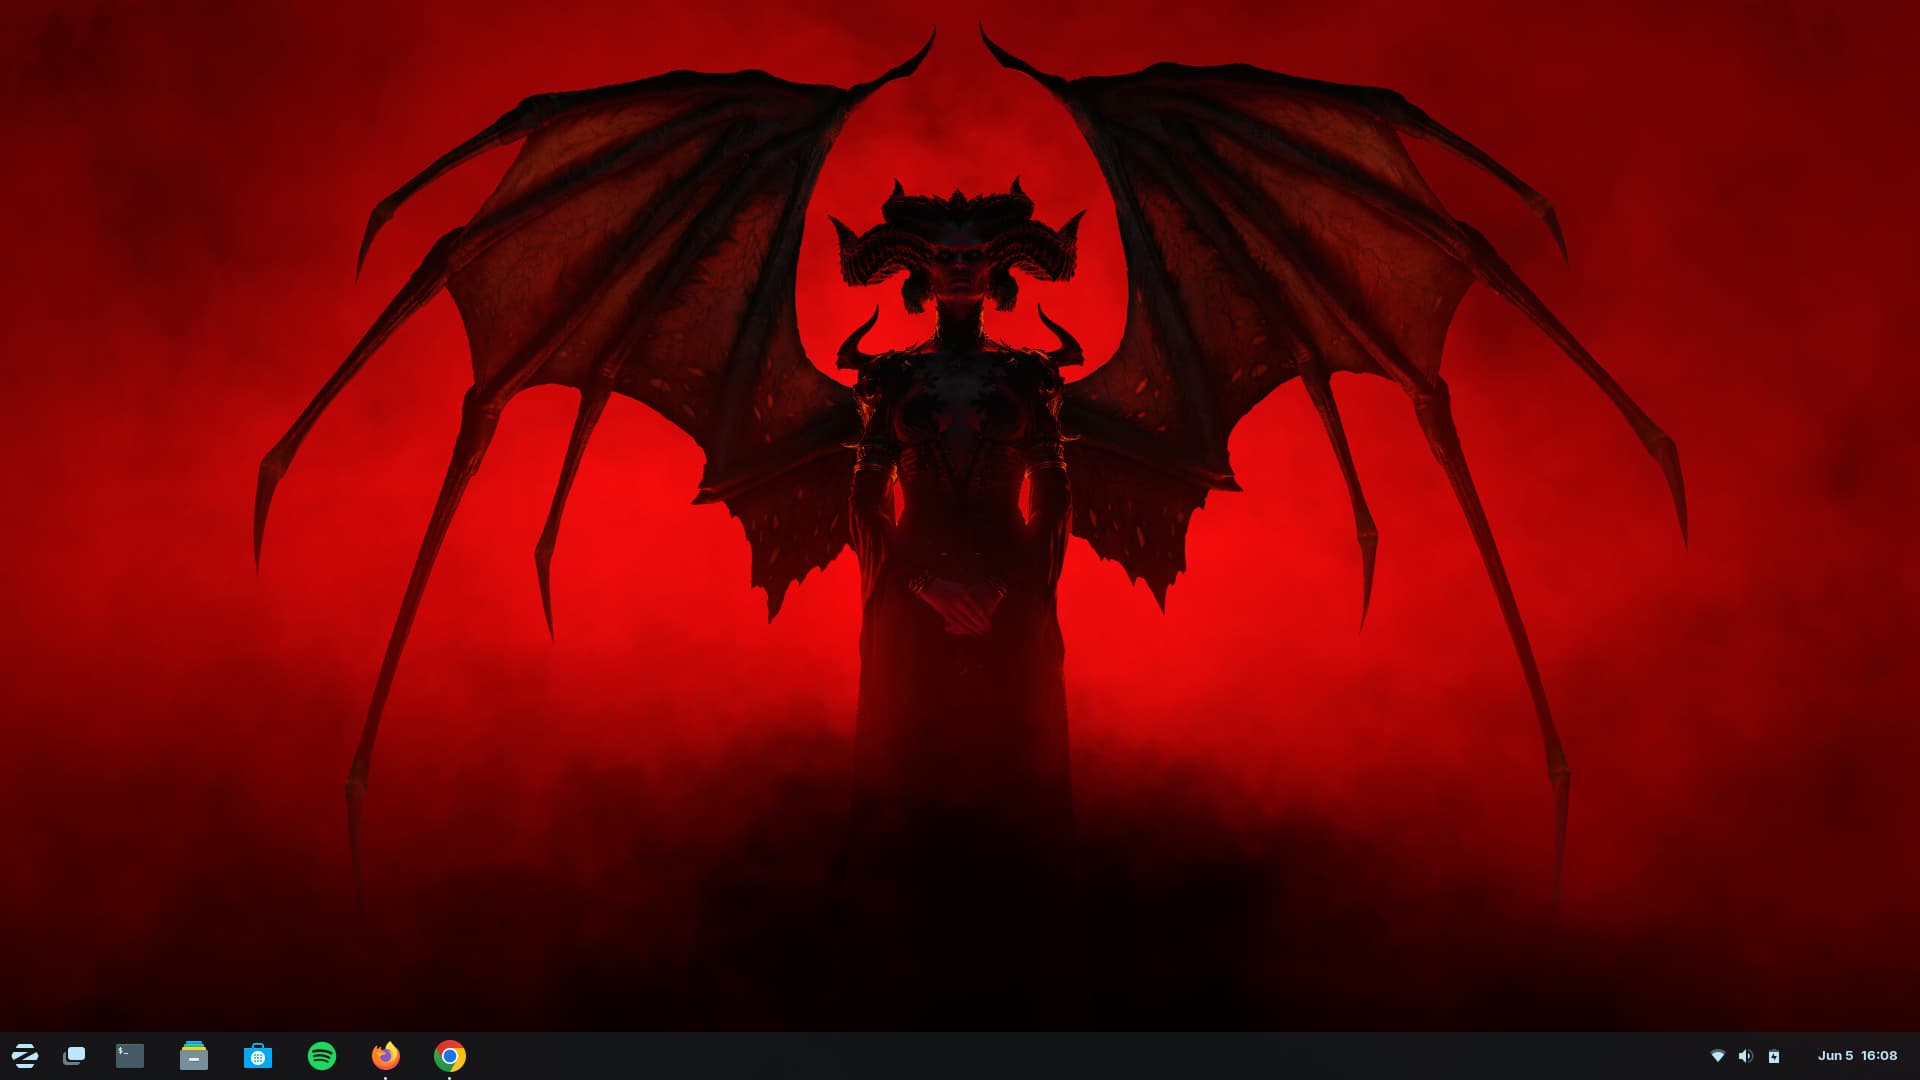Open the Software store icon
This screenshot has height=1080, width=1920.
(x=258, y=1056)
